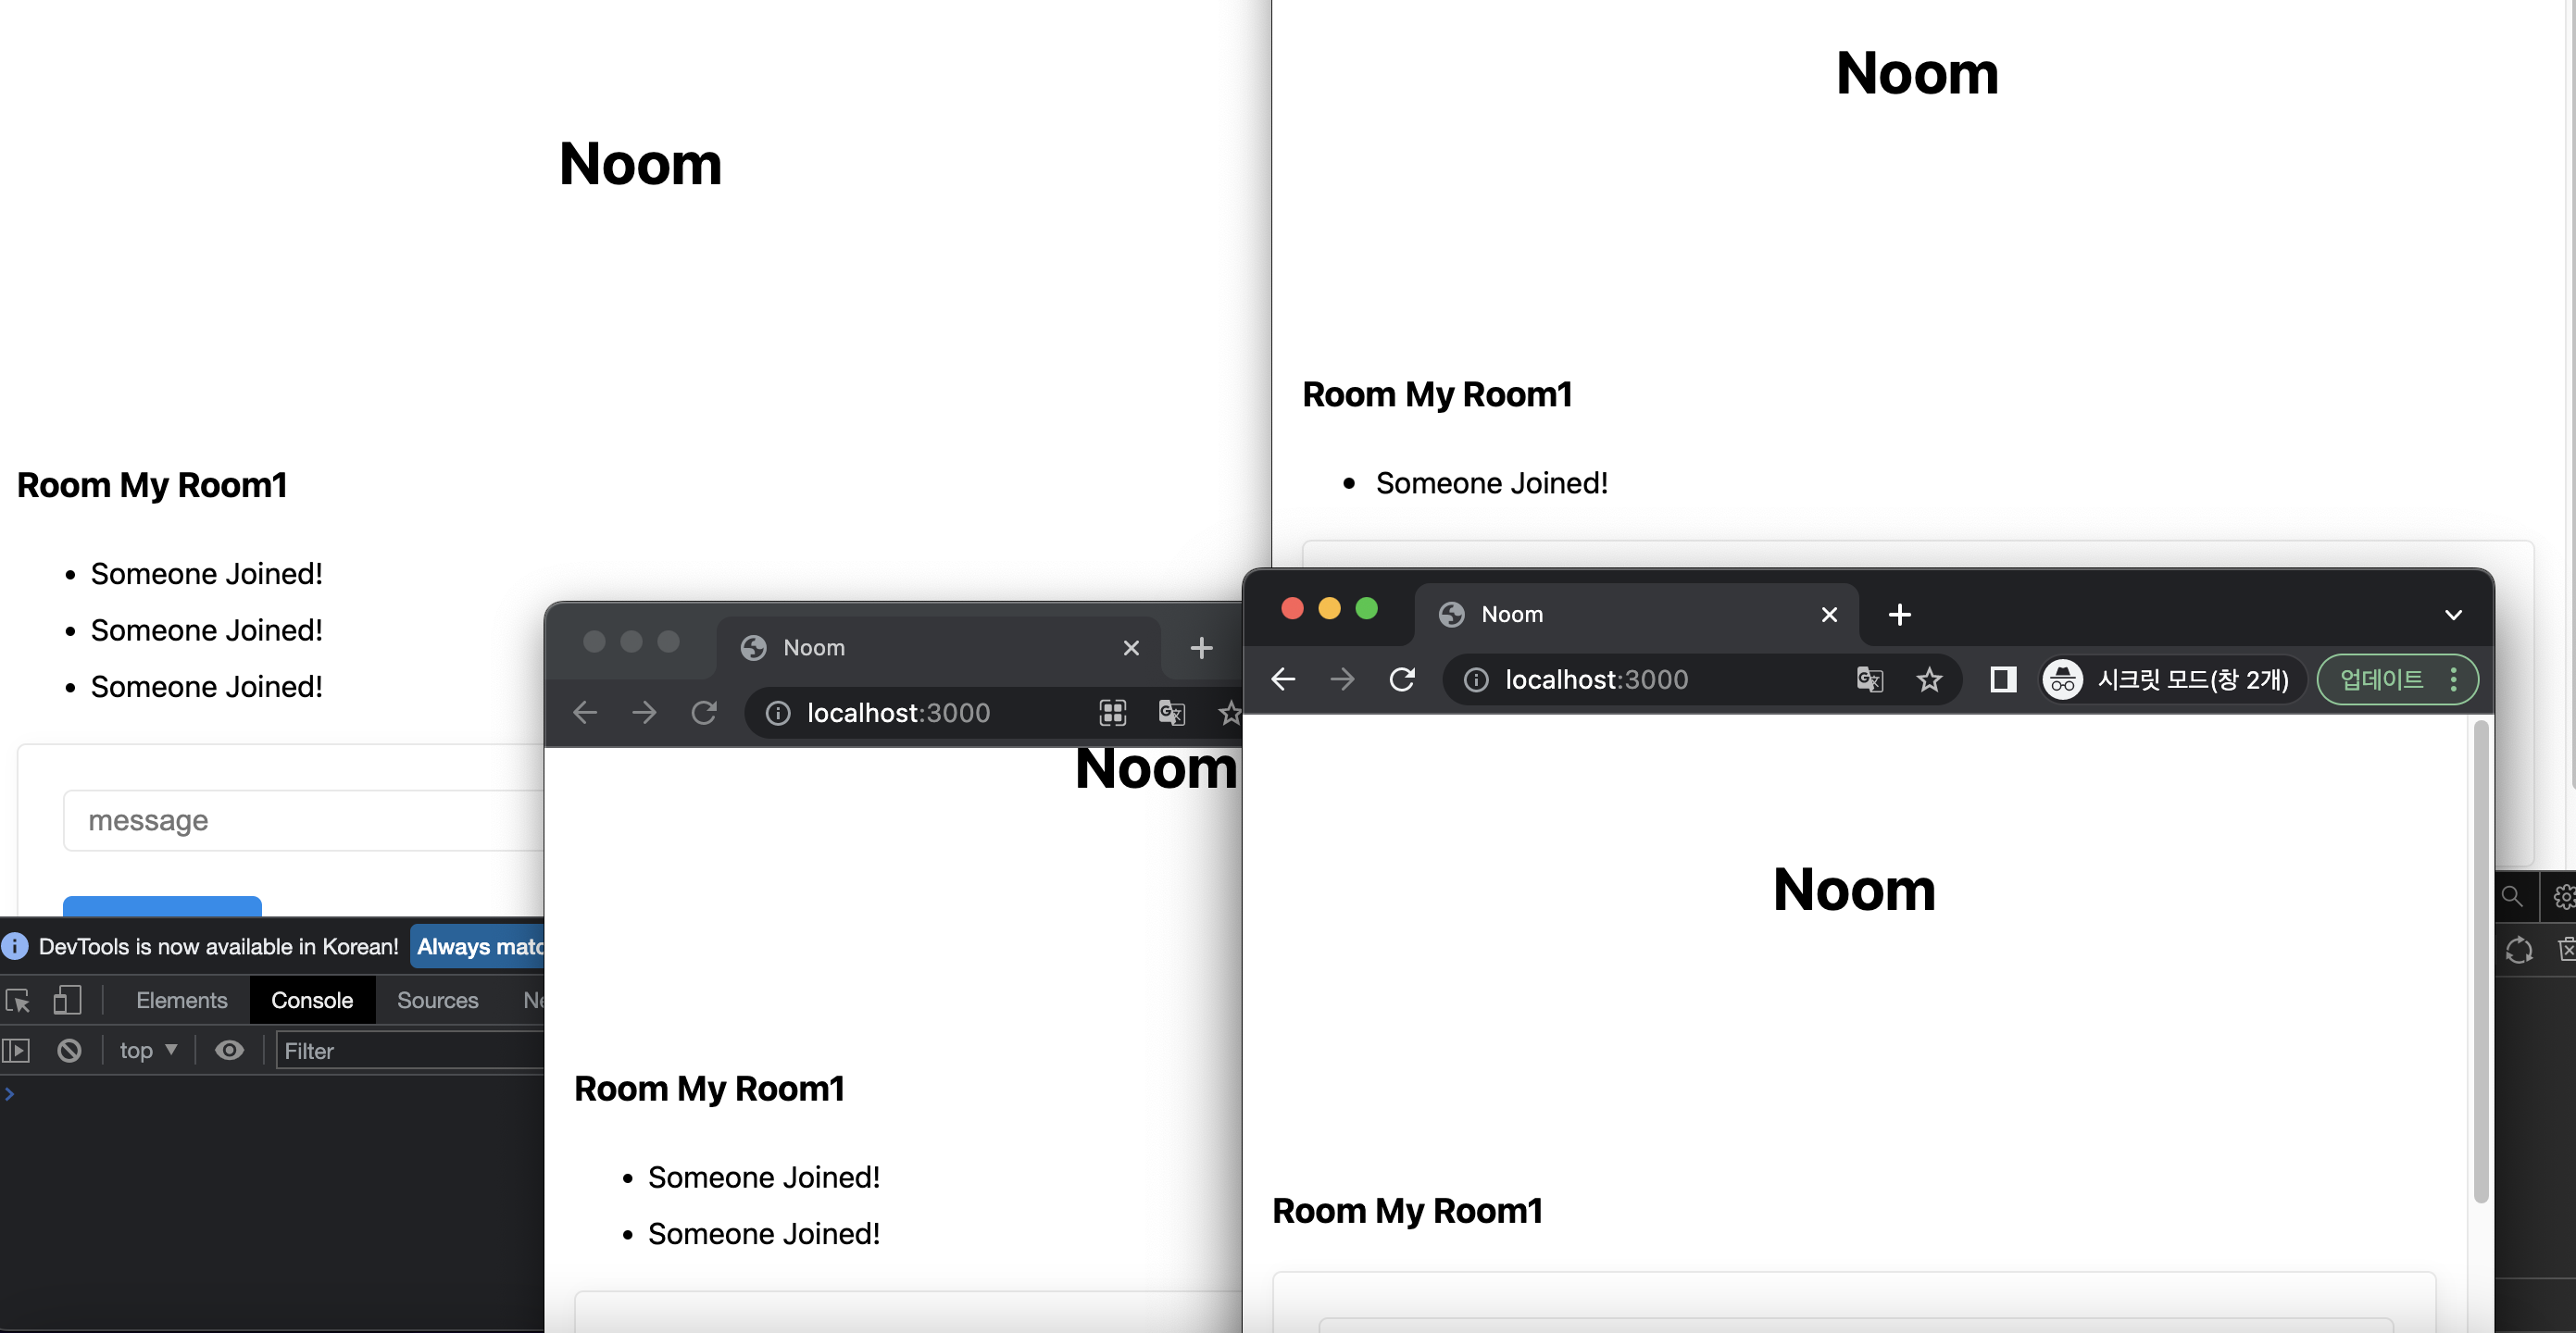2576x1333 pixels.
Task: Click back arrow in incognito window
Action: click(x=1283, y=680)
